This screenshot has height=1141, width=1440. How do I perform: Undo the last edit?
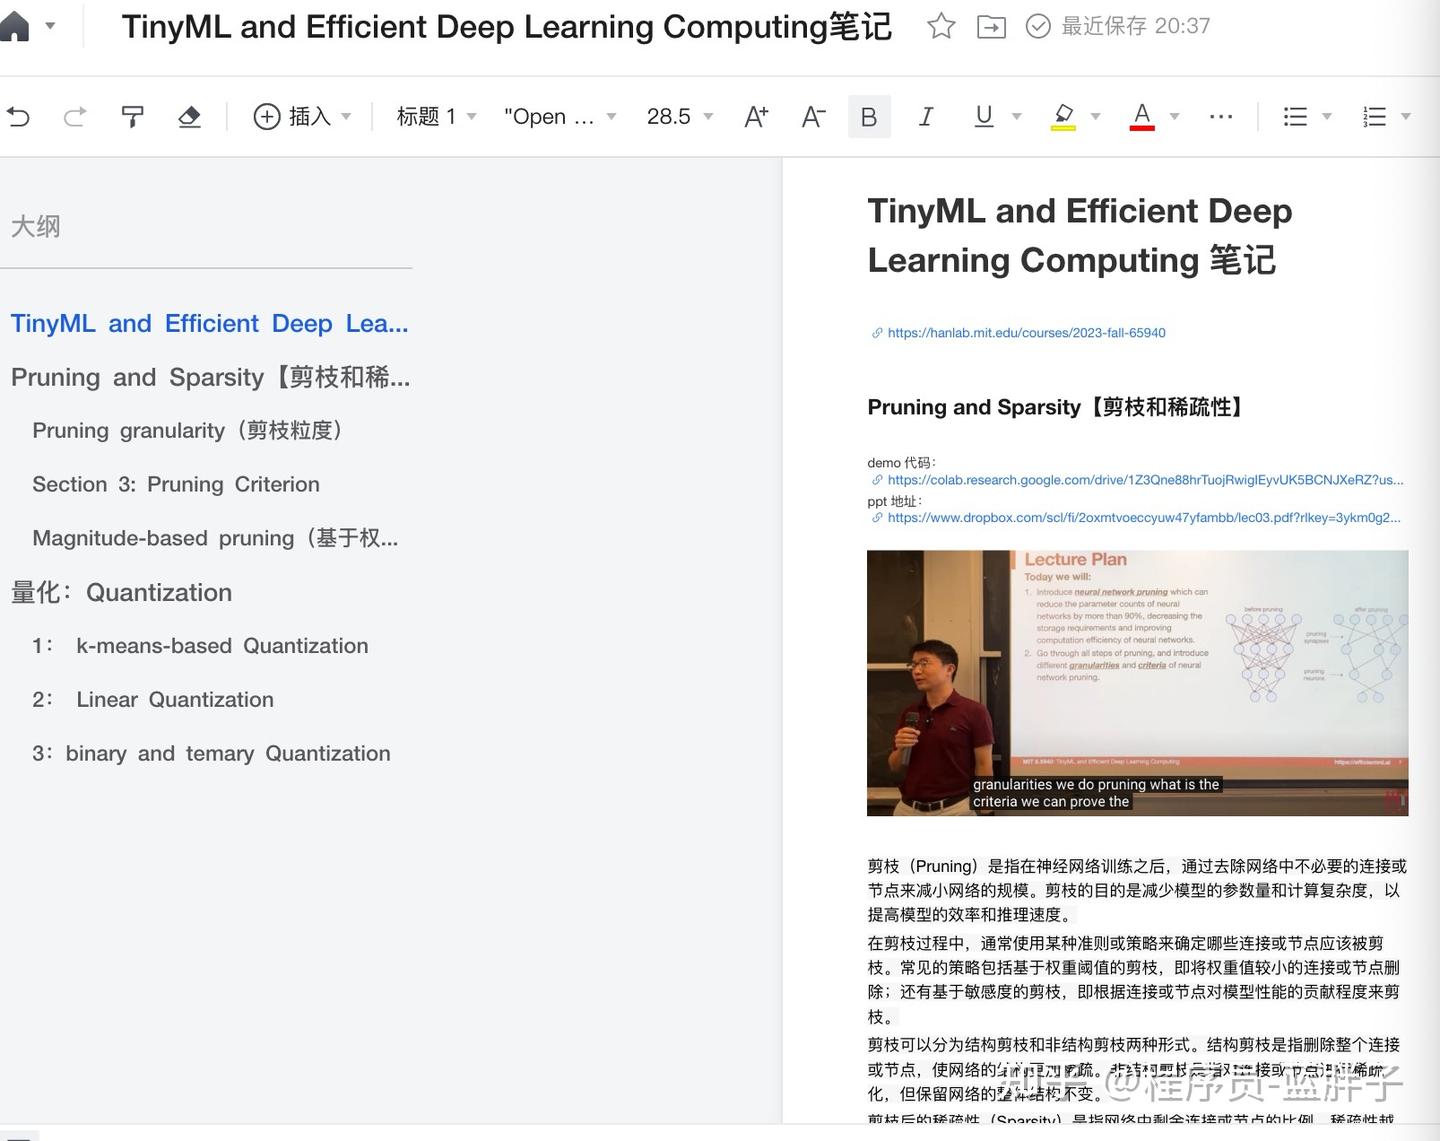tap(18, 117)
